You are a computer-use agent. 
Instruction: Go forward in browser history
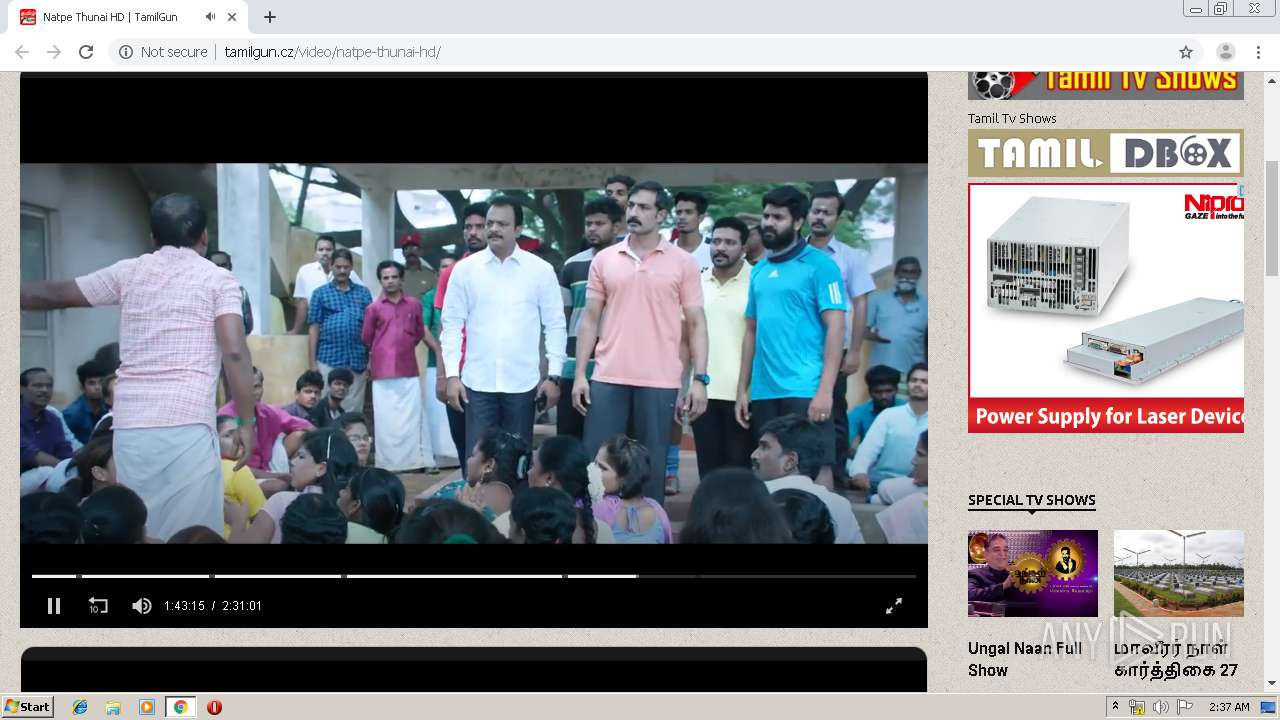pyautogui.click(x=54, y=52)
